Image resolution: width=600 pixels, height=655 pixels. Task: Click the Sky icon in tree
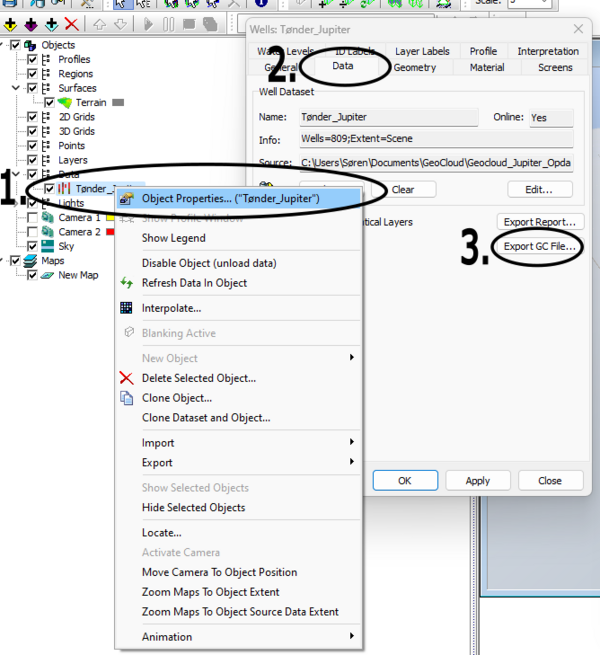click(x=48, y=246)
